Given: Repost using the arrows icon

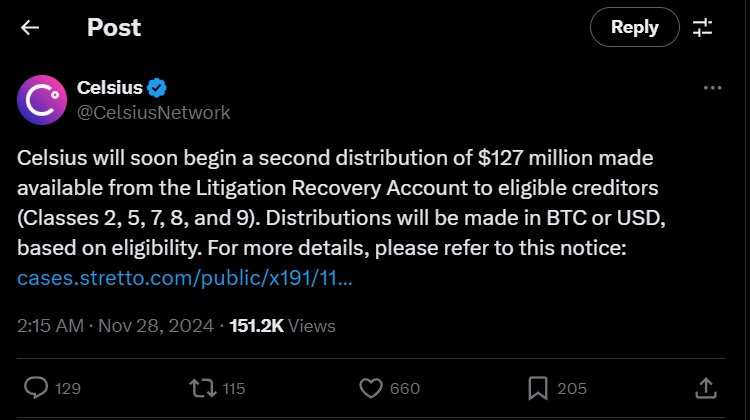Looking at the screenshot, I should 203,387.
